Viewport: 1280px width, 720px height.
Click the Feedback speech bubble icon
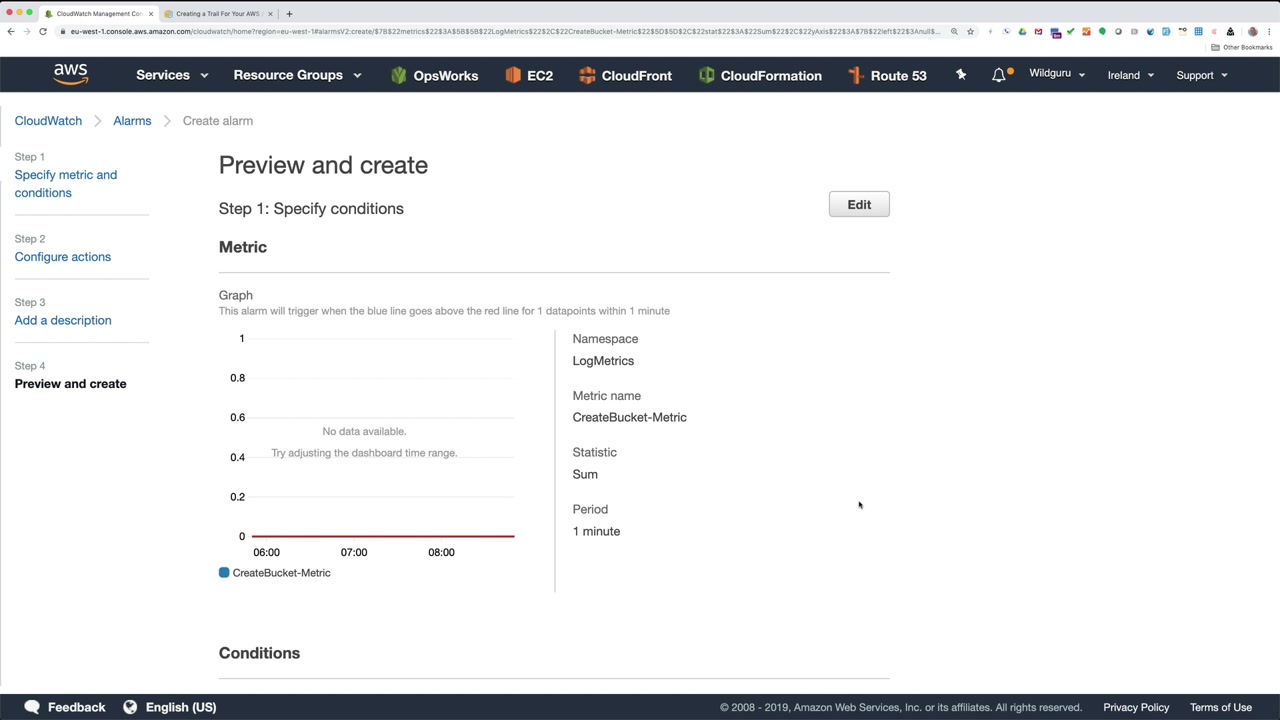(32, 707)
